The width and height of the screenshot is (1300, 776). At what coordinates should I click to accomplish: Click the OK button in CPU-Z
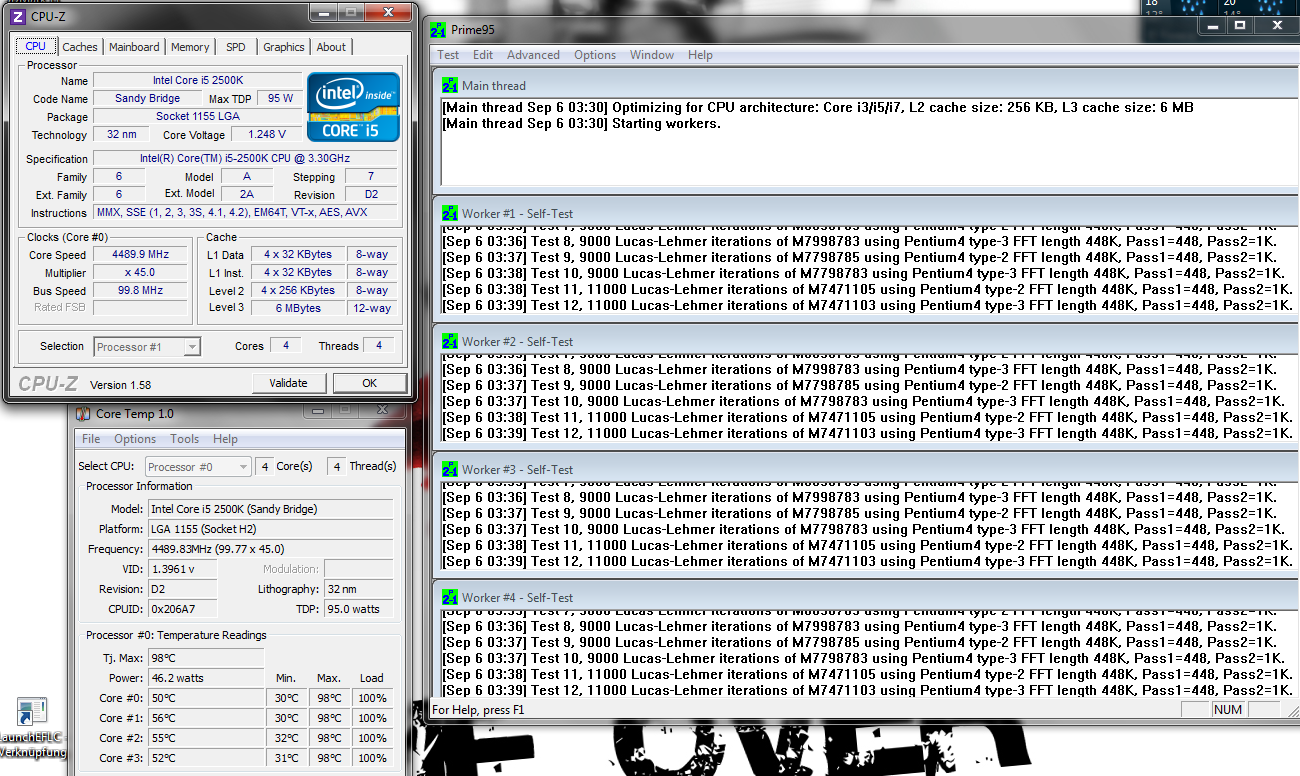[x=370, y=383]
